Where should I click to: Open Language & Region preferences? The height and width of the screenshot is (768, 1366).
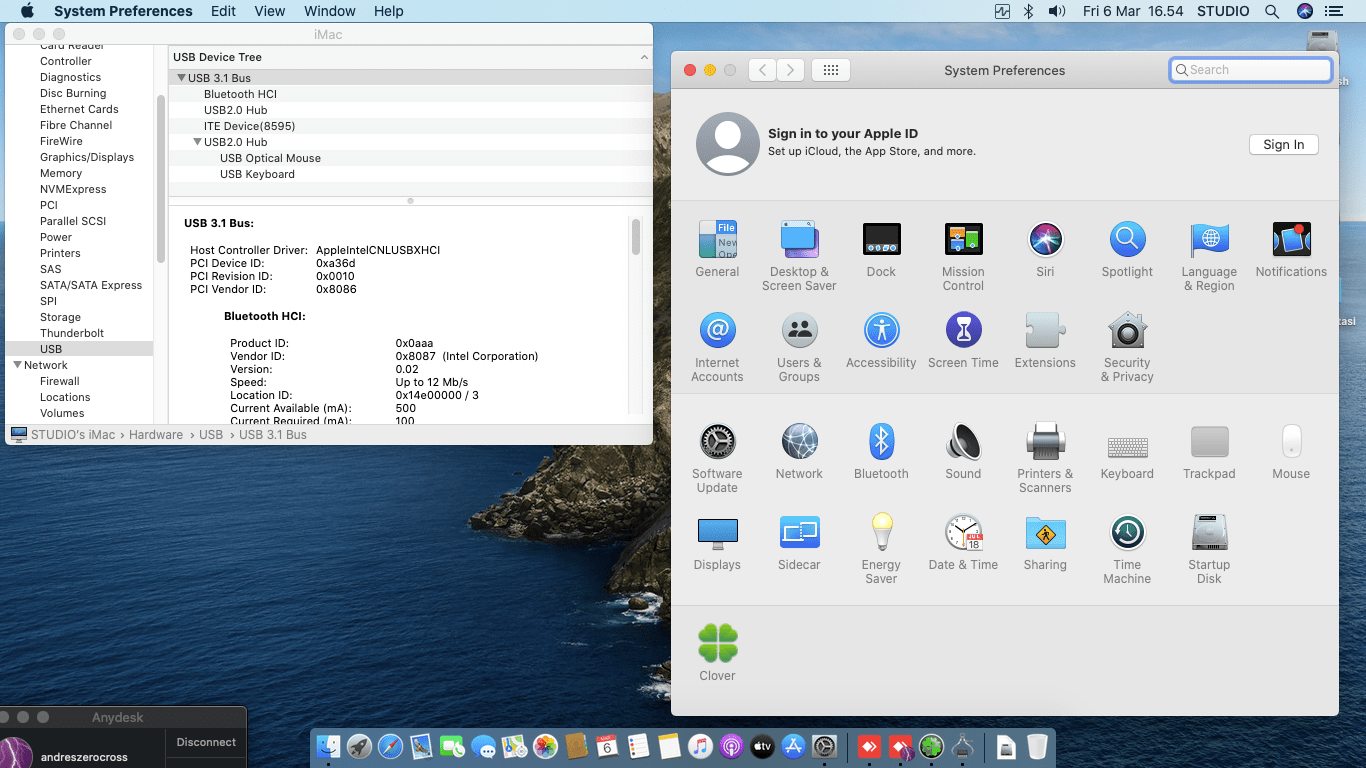click(x=1209, y=240)
